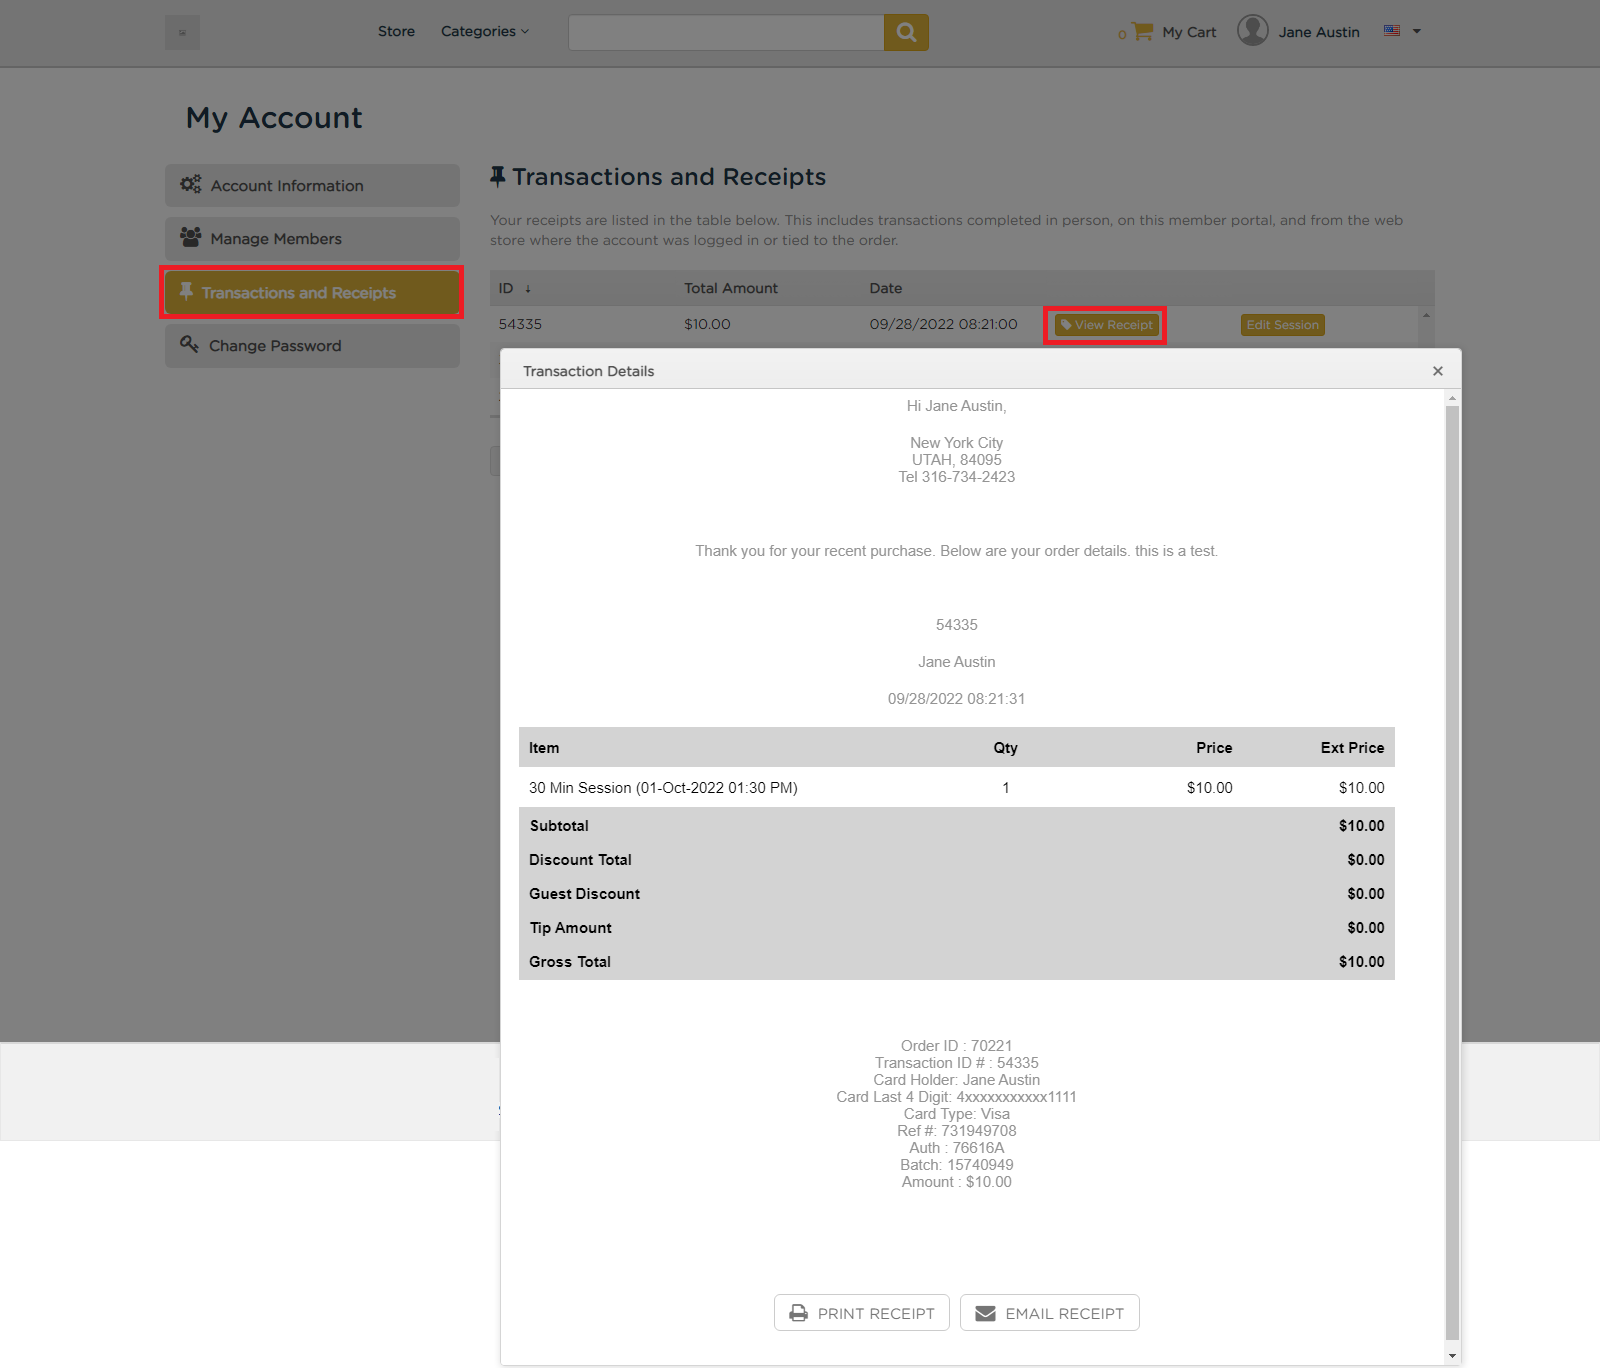Click the 09/28/2022 08:21:00 date cell

[x=943, y=324]
